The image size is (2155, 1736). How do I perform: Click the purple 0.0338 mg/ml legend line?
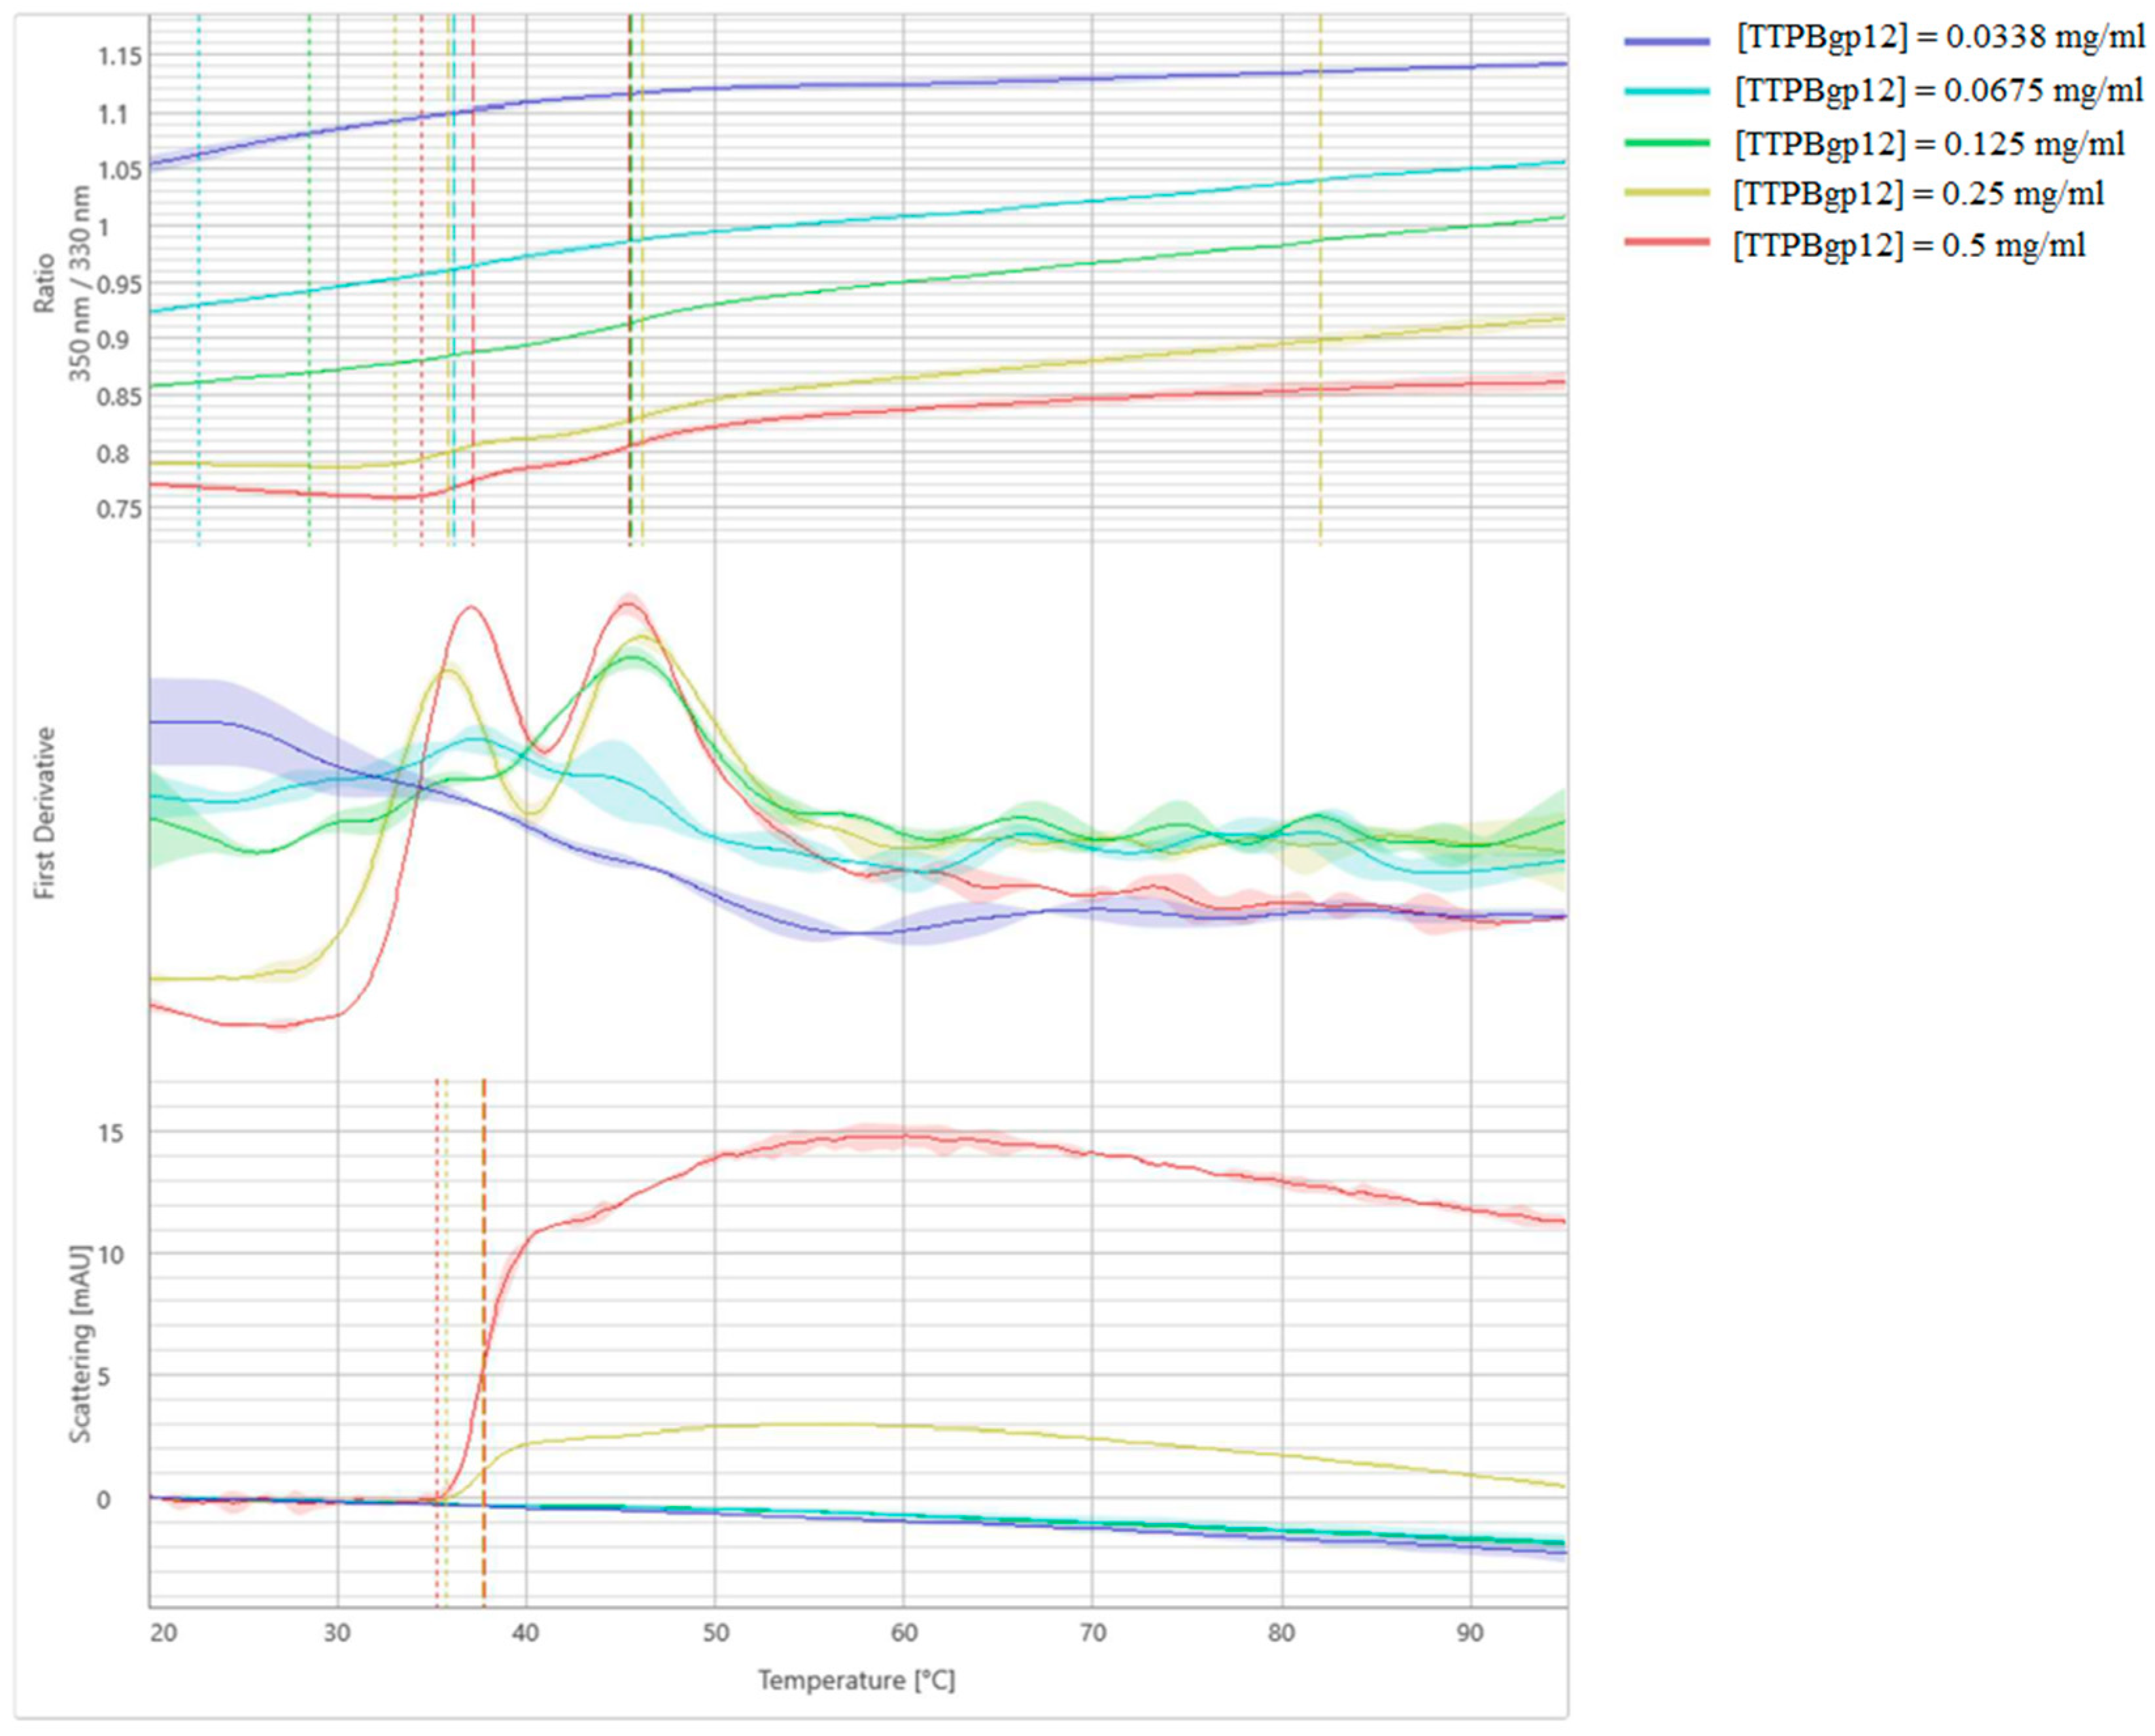point(1667,41)
